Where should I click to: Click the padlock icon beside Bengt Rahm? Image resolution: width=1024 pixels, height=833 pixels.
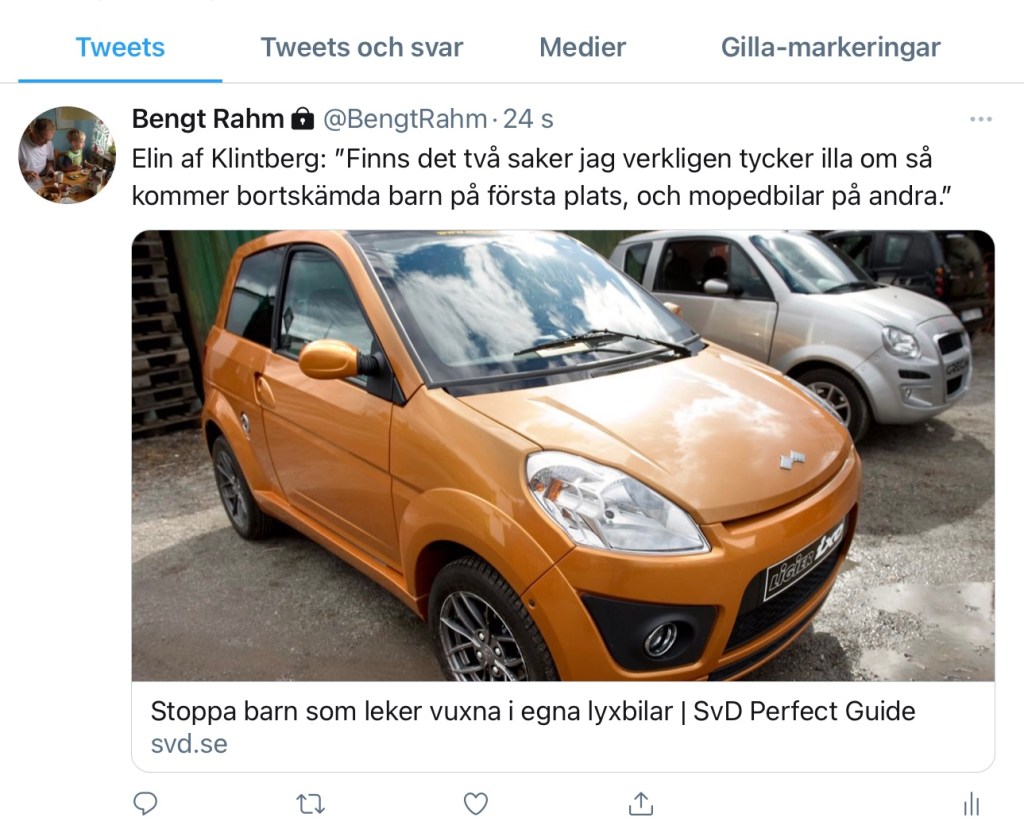tap(302, 120)
